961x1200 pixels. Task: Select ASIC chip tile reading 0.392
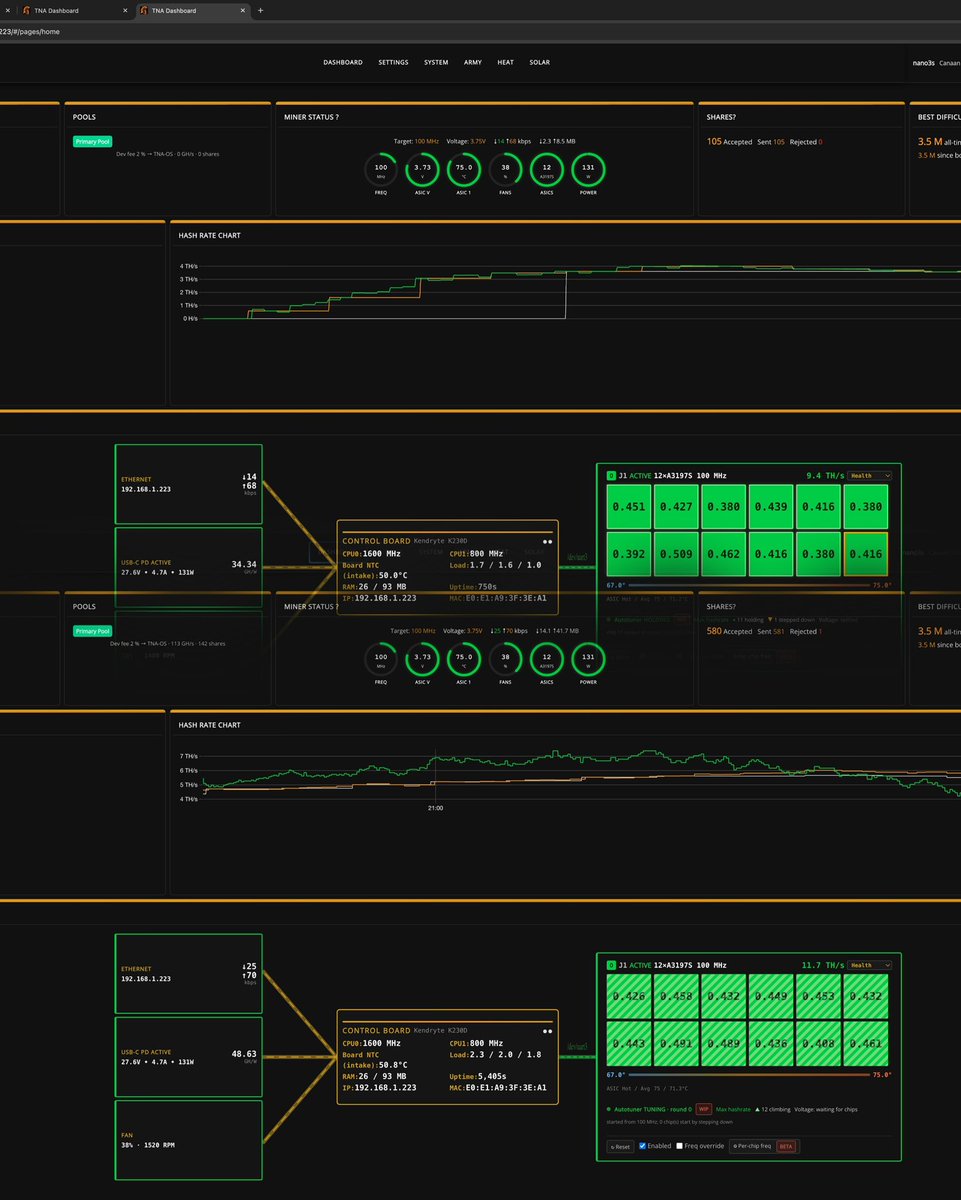[x=629, y=554]
